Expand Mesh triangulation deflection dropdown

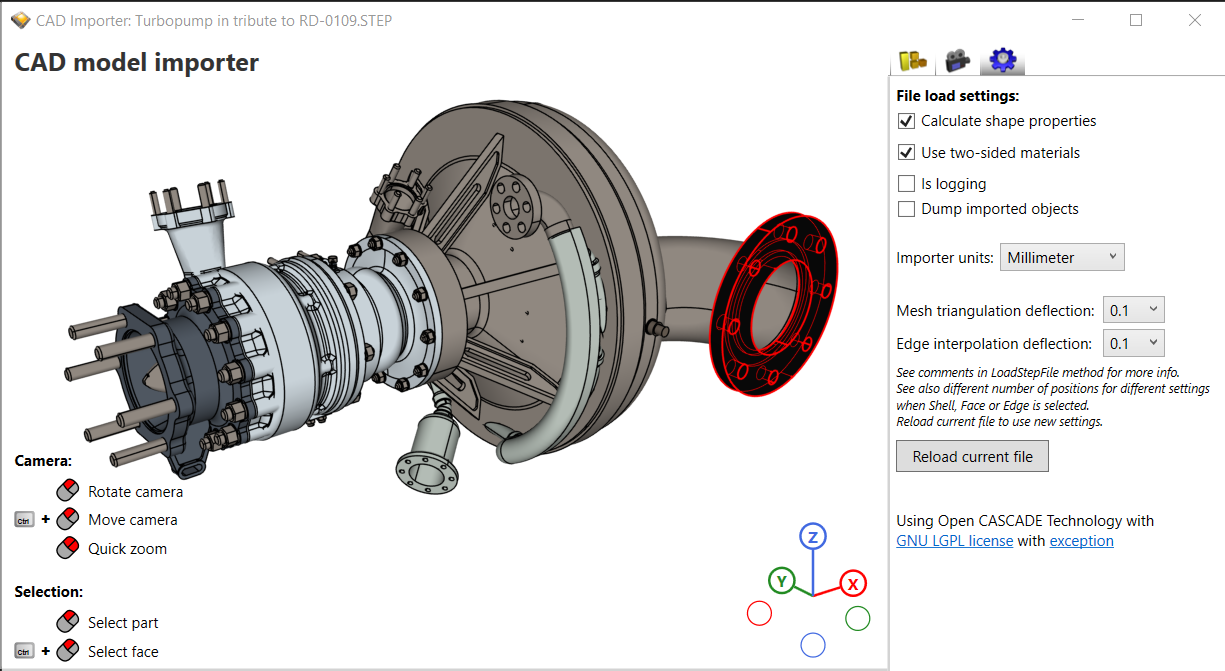[x=1133, y=310]
